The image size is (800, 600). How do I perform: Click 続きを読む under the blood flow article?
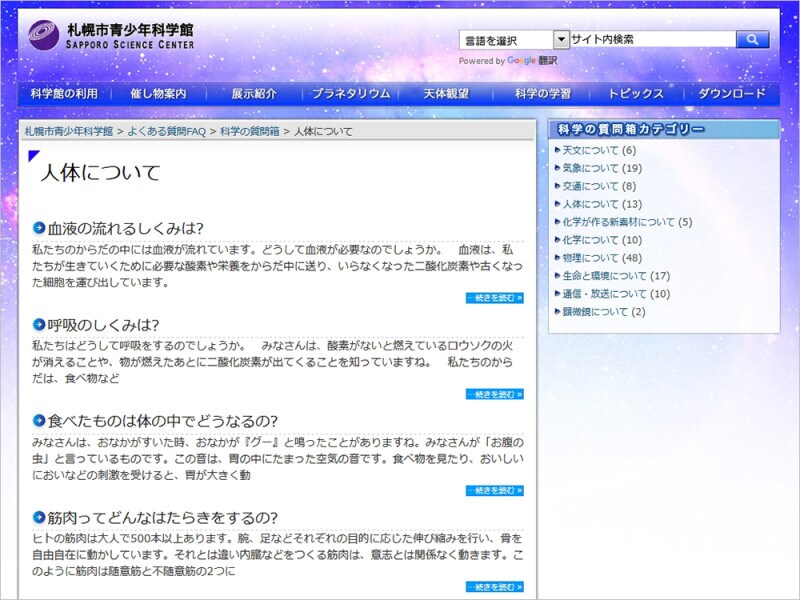coord(494,298)
